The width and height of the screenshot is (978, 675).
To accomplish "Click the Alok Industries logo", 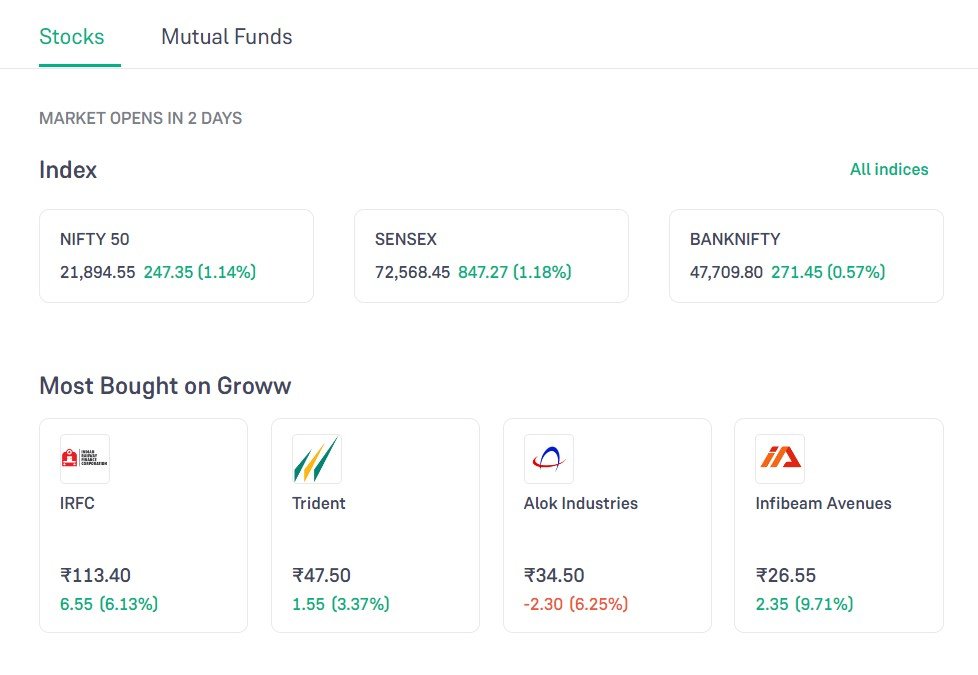I will pos(549,459).
